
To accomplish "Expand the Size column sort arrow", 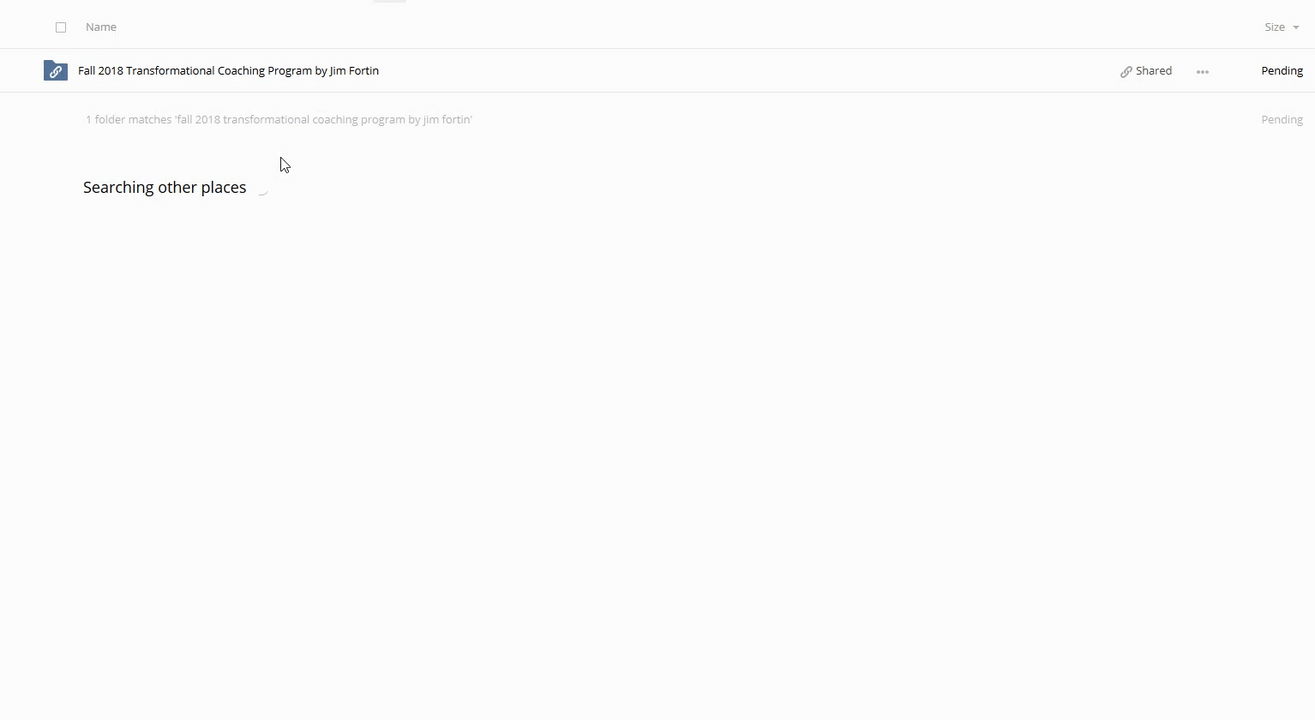I will click(1296, 28).
